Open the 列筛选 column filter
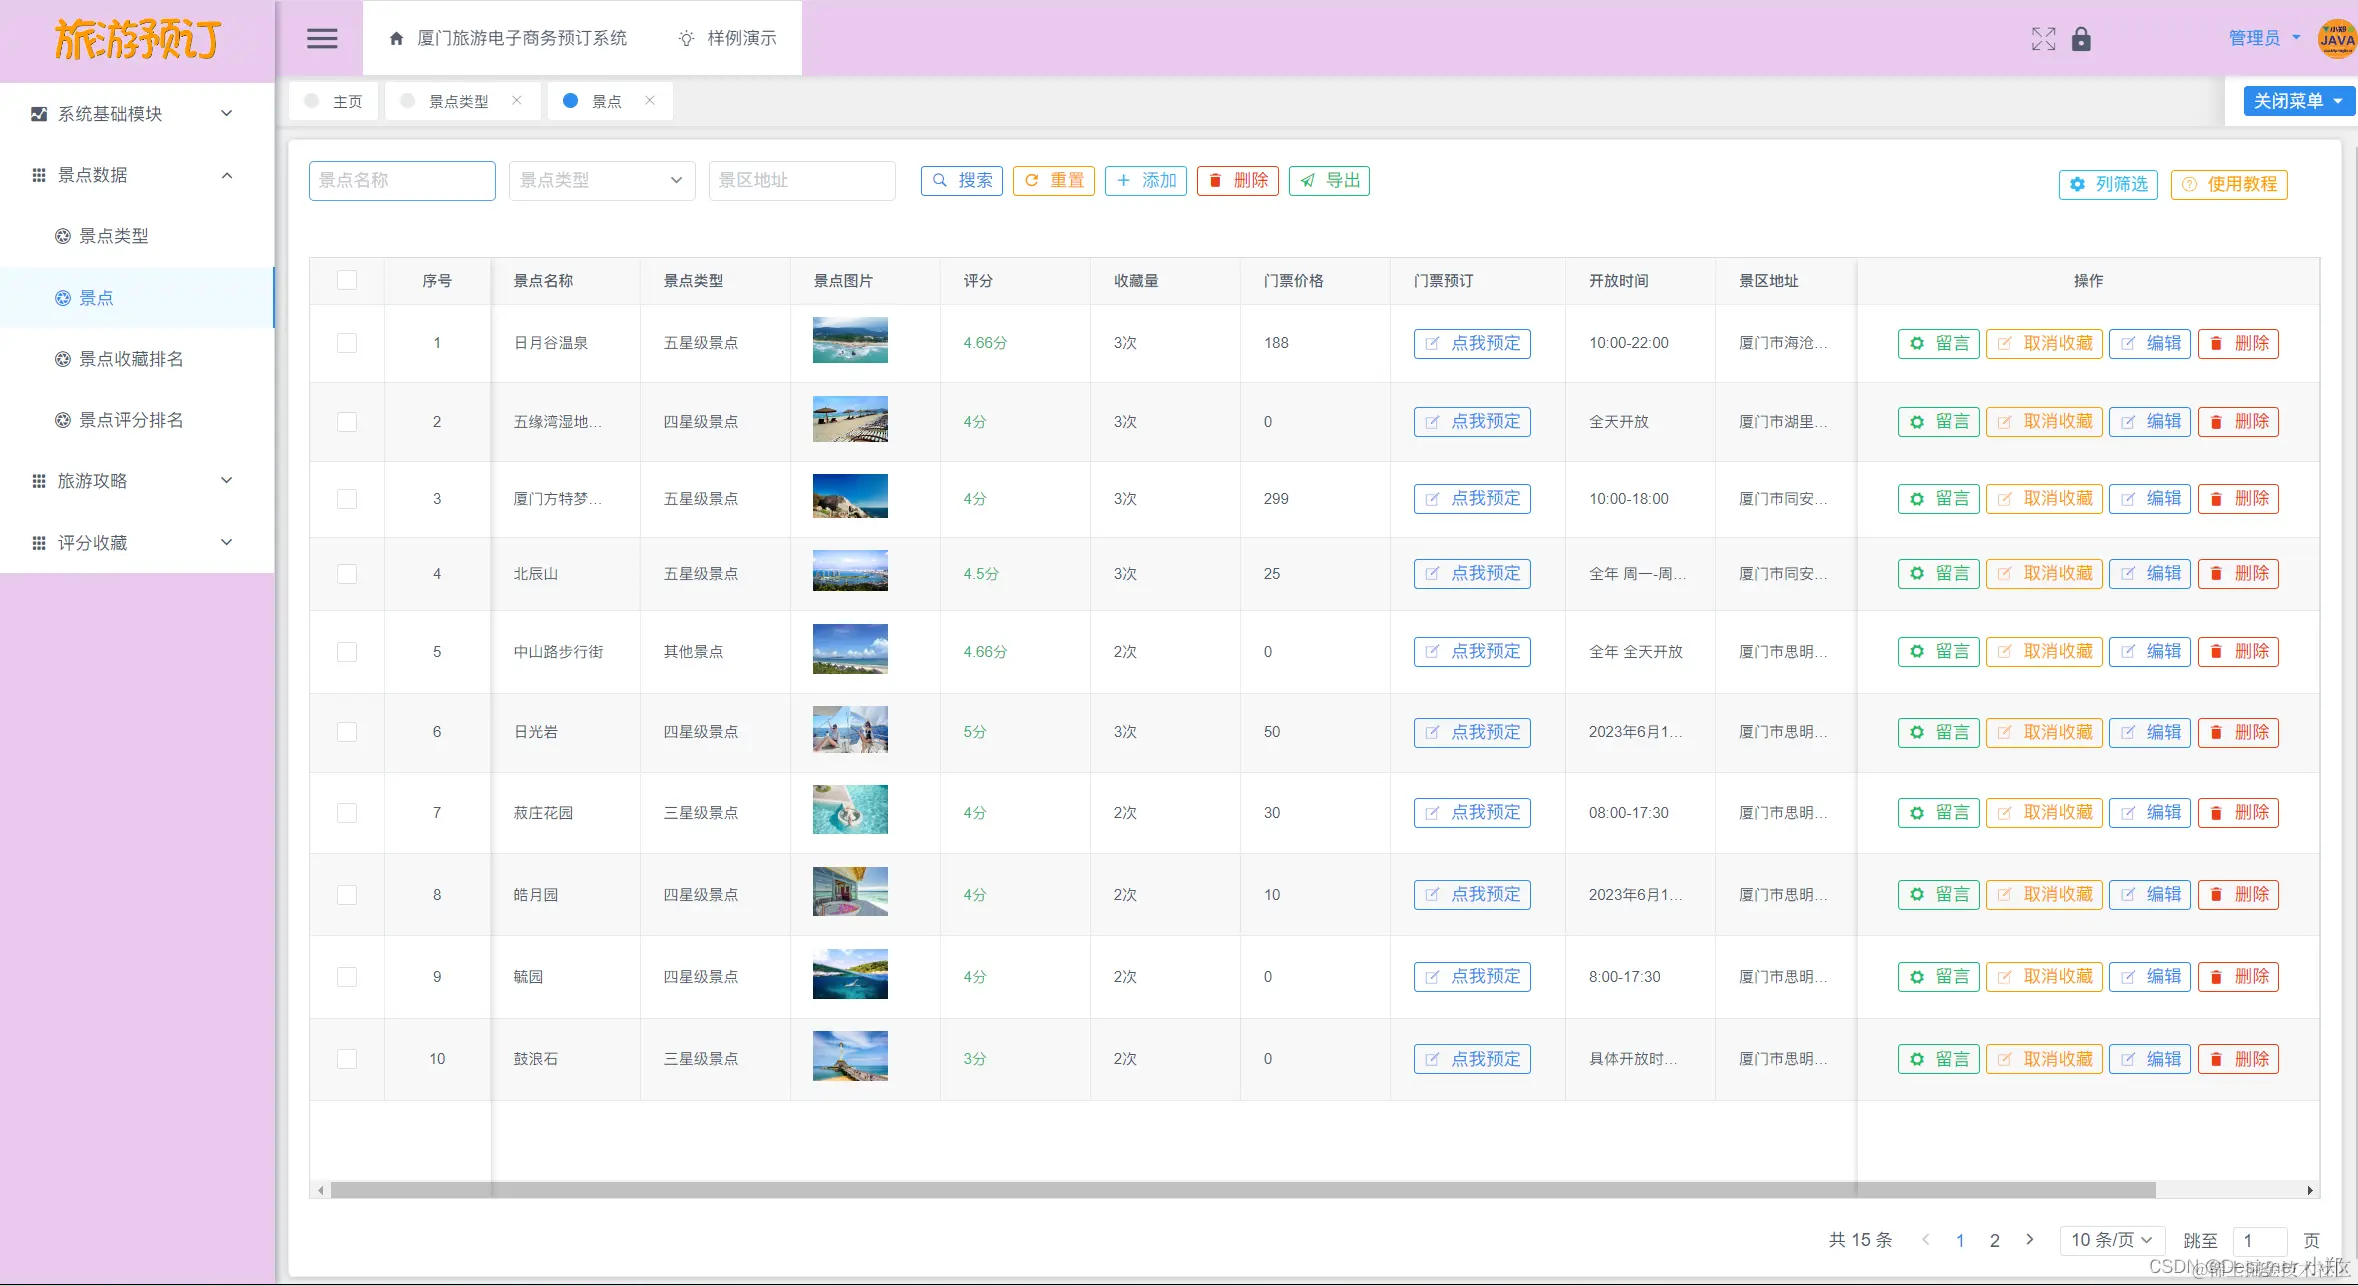 (2108, 184)
